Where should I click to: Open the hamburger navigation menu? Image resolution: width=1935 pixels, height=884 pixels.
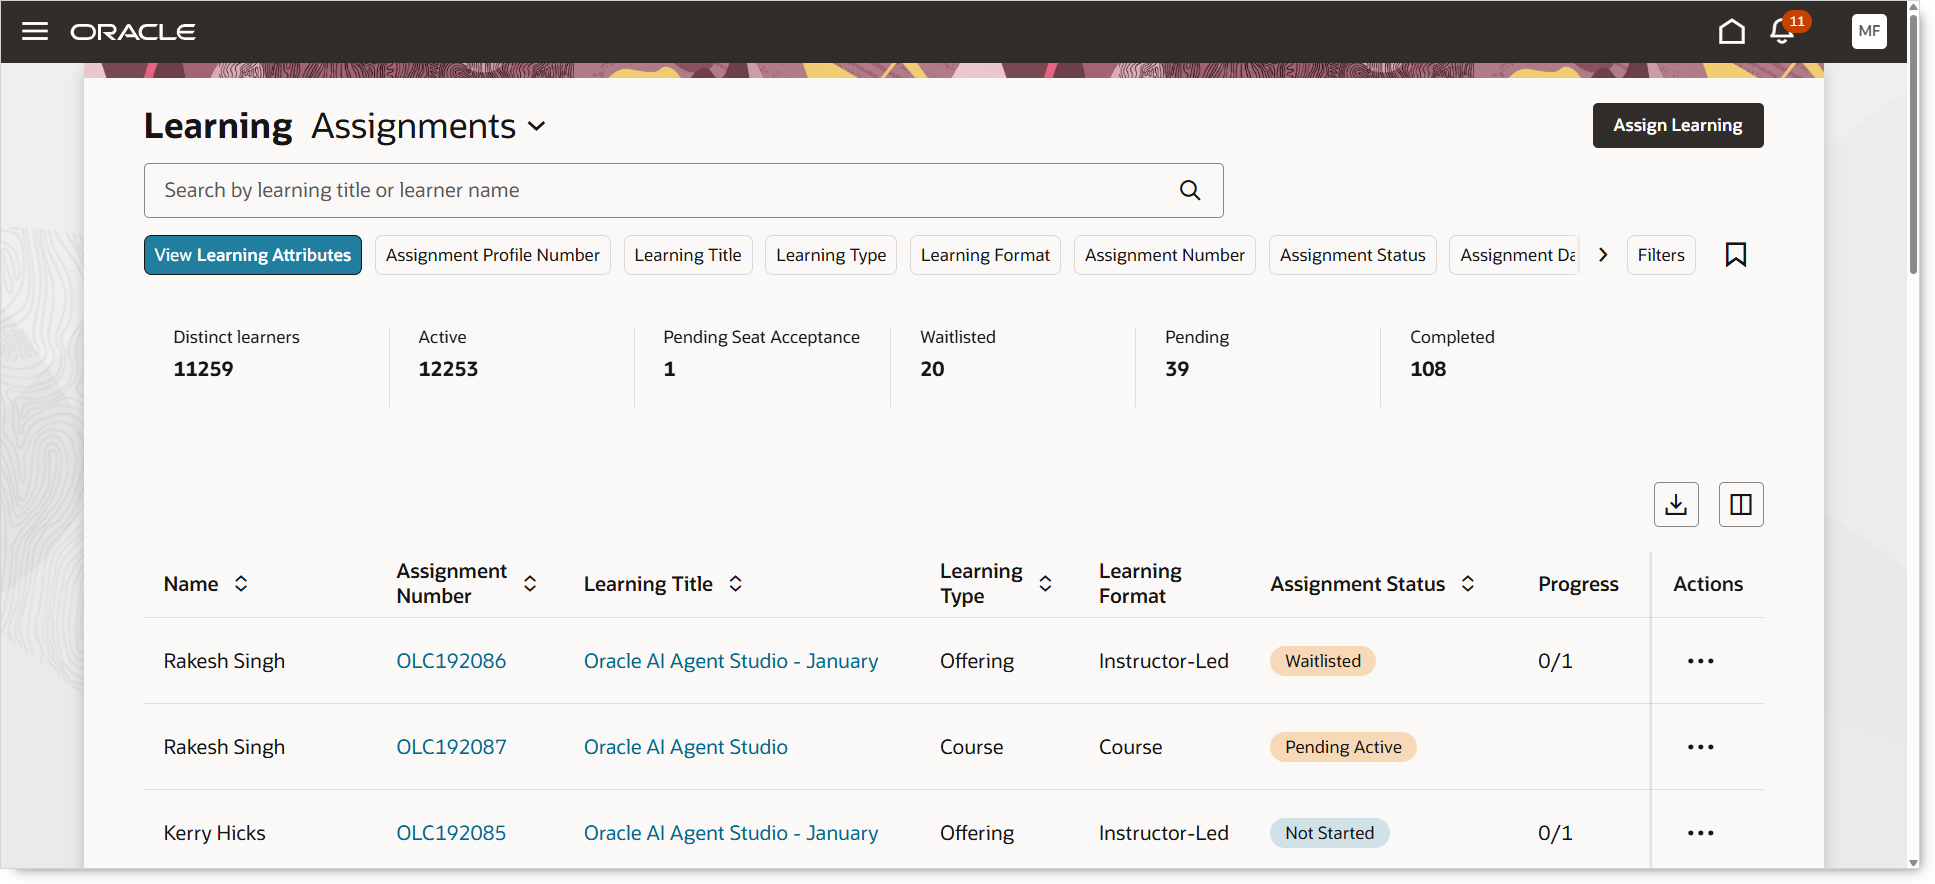pos(35,31)
